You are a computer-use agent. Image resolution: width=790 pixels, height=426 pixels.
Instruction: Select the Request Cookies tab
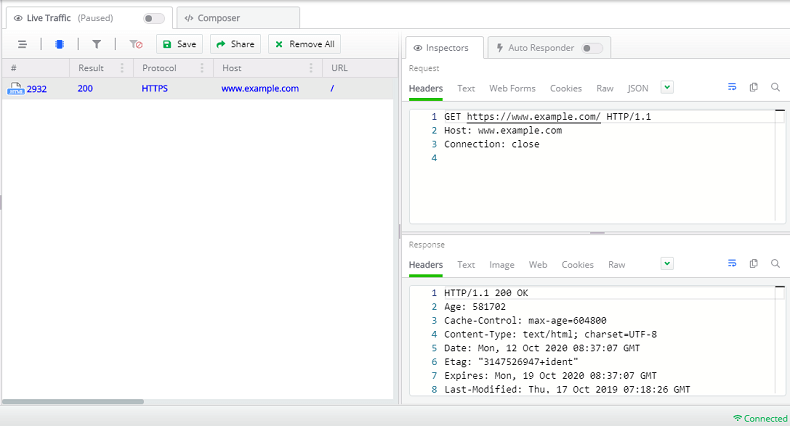point(566,89)
